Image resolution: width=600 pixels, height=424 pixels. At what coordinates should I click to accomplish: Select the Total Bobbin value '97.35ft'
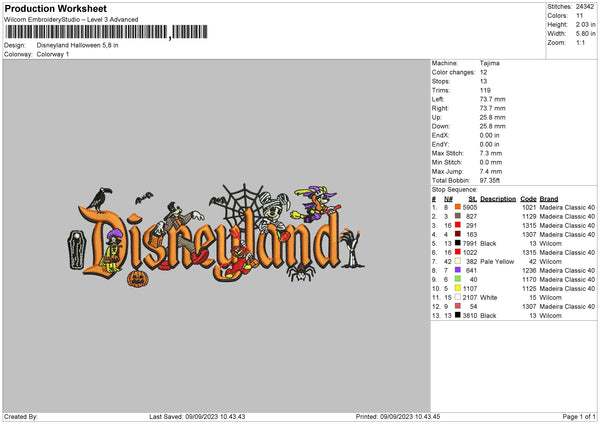(x=490, y=180)
